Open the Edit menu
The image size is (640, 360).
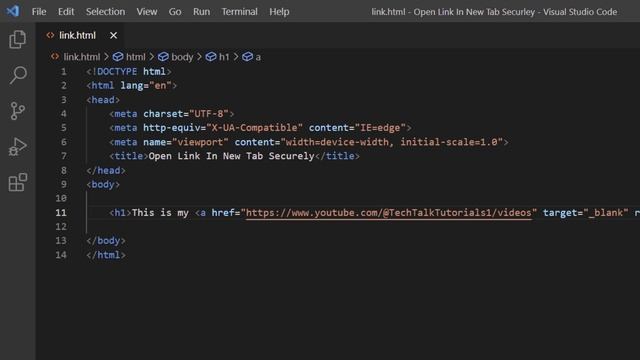(66, 11)
